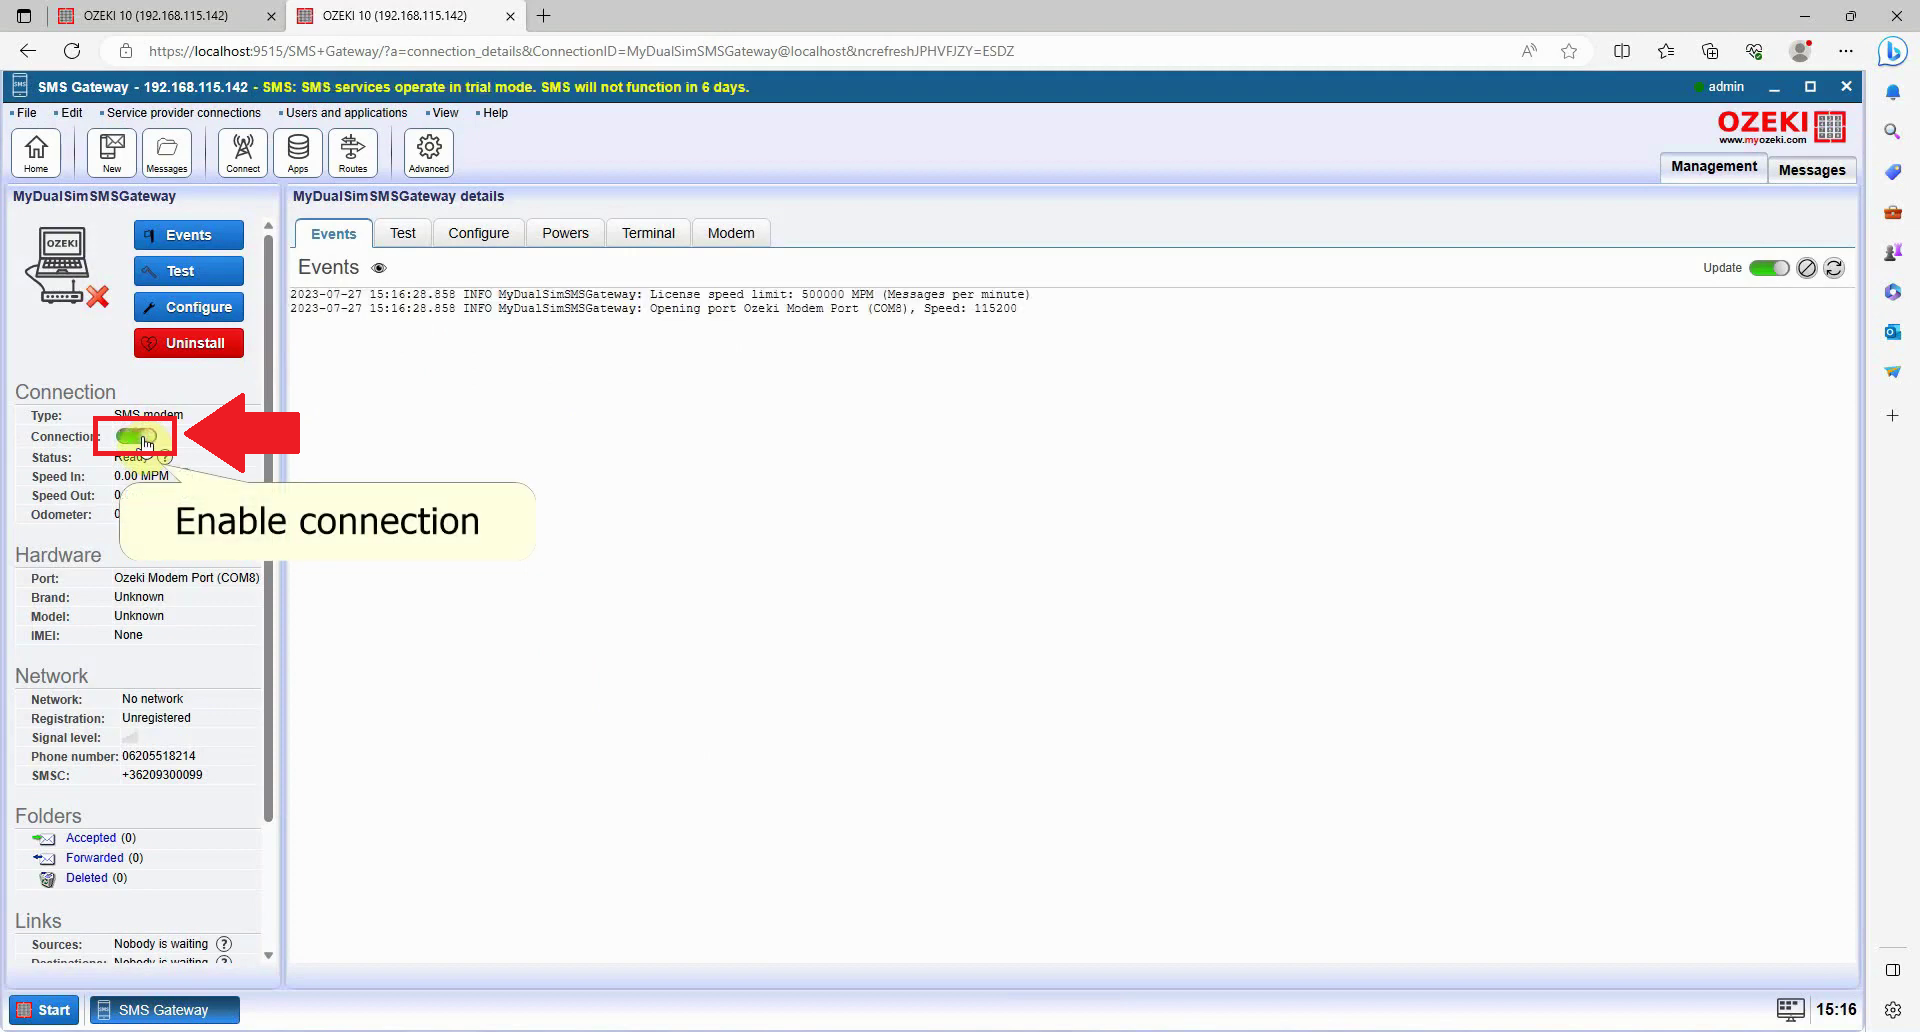Click the blue Test button
1920x1032 pixels.
coord(189,271)
